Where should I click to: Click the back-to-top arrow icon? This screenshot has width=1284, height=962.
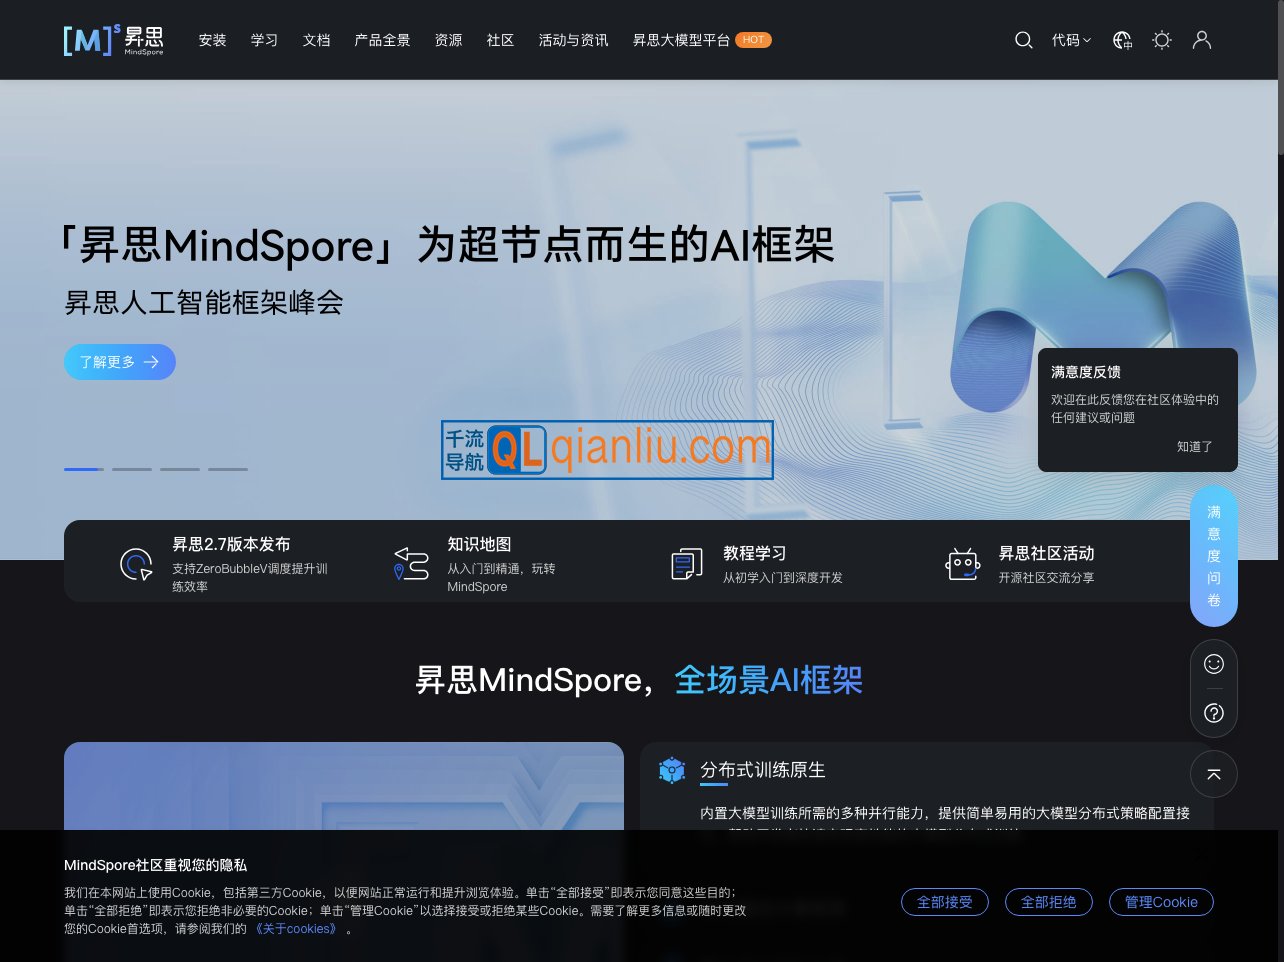pos(1213,774)
